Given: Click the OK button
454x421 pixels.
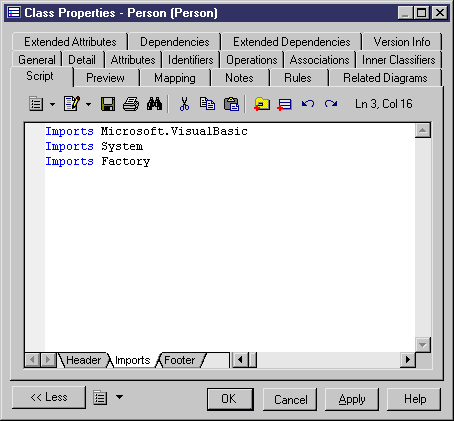Looking at the screenshot, I should (x=230, y=399).
